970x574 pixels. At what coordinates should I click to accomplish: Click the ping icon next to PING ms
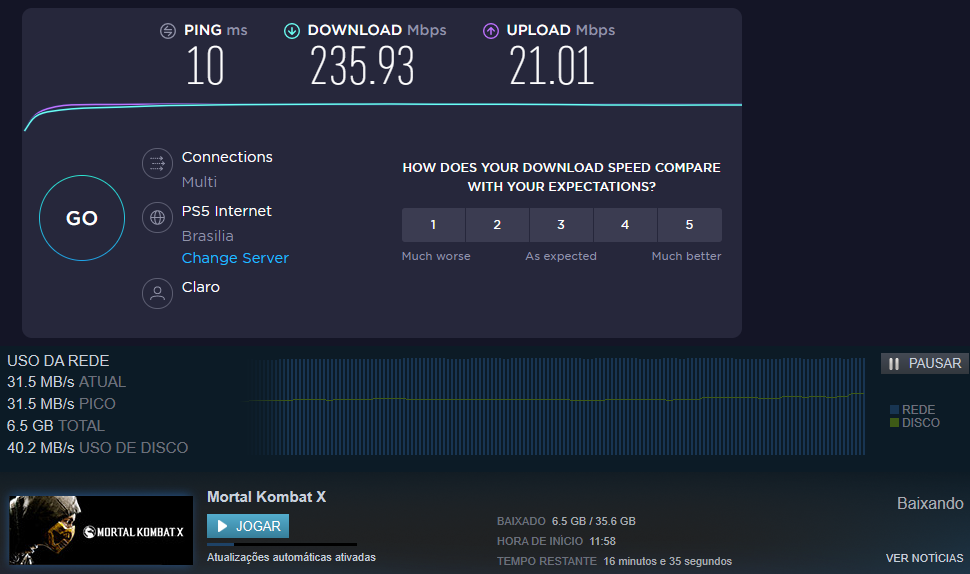168,30
